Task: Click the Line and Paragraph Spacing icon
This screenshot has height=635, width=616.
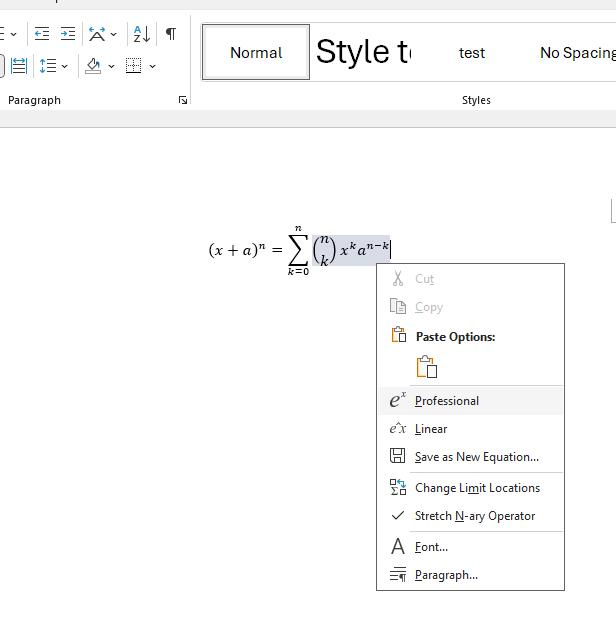Action: coord(48,66)
